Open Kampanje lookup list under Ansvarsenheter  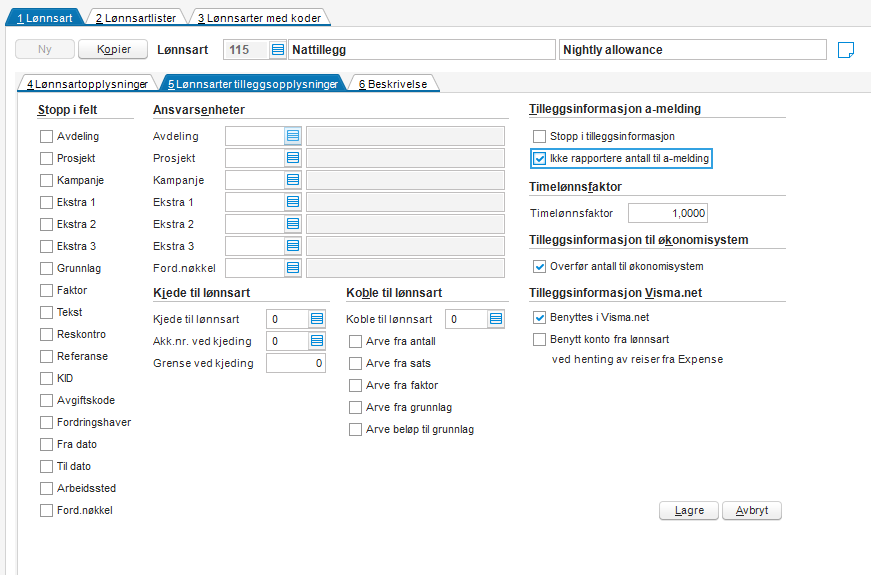(293, 180)
